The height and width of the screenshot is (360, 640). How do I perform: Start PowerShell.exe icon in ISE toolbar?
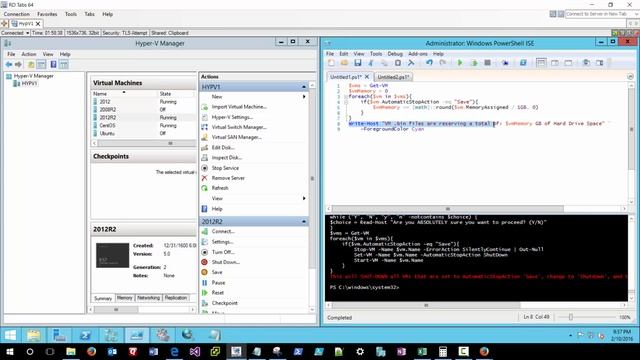tap(523, 63)
